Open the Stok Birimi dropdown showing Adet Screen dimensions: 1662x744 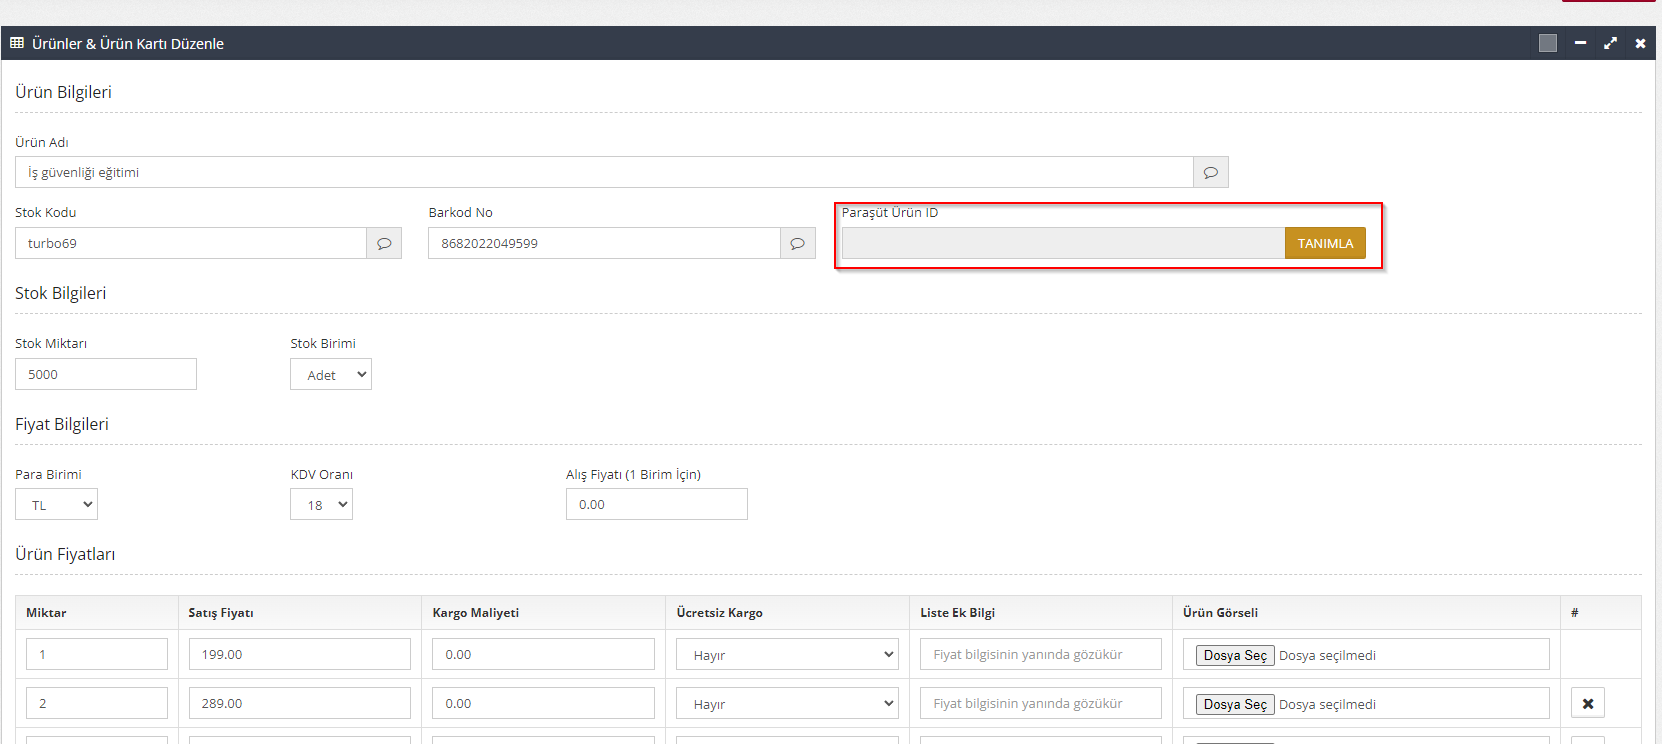point(331,374)
